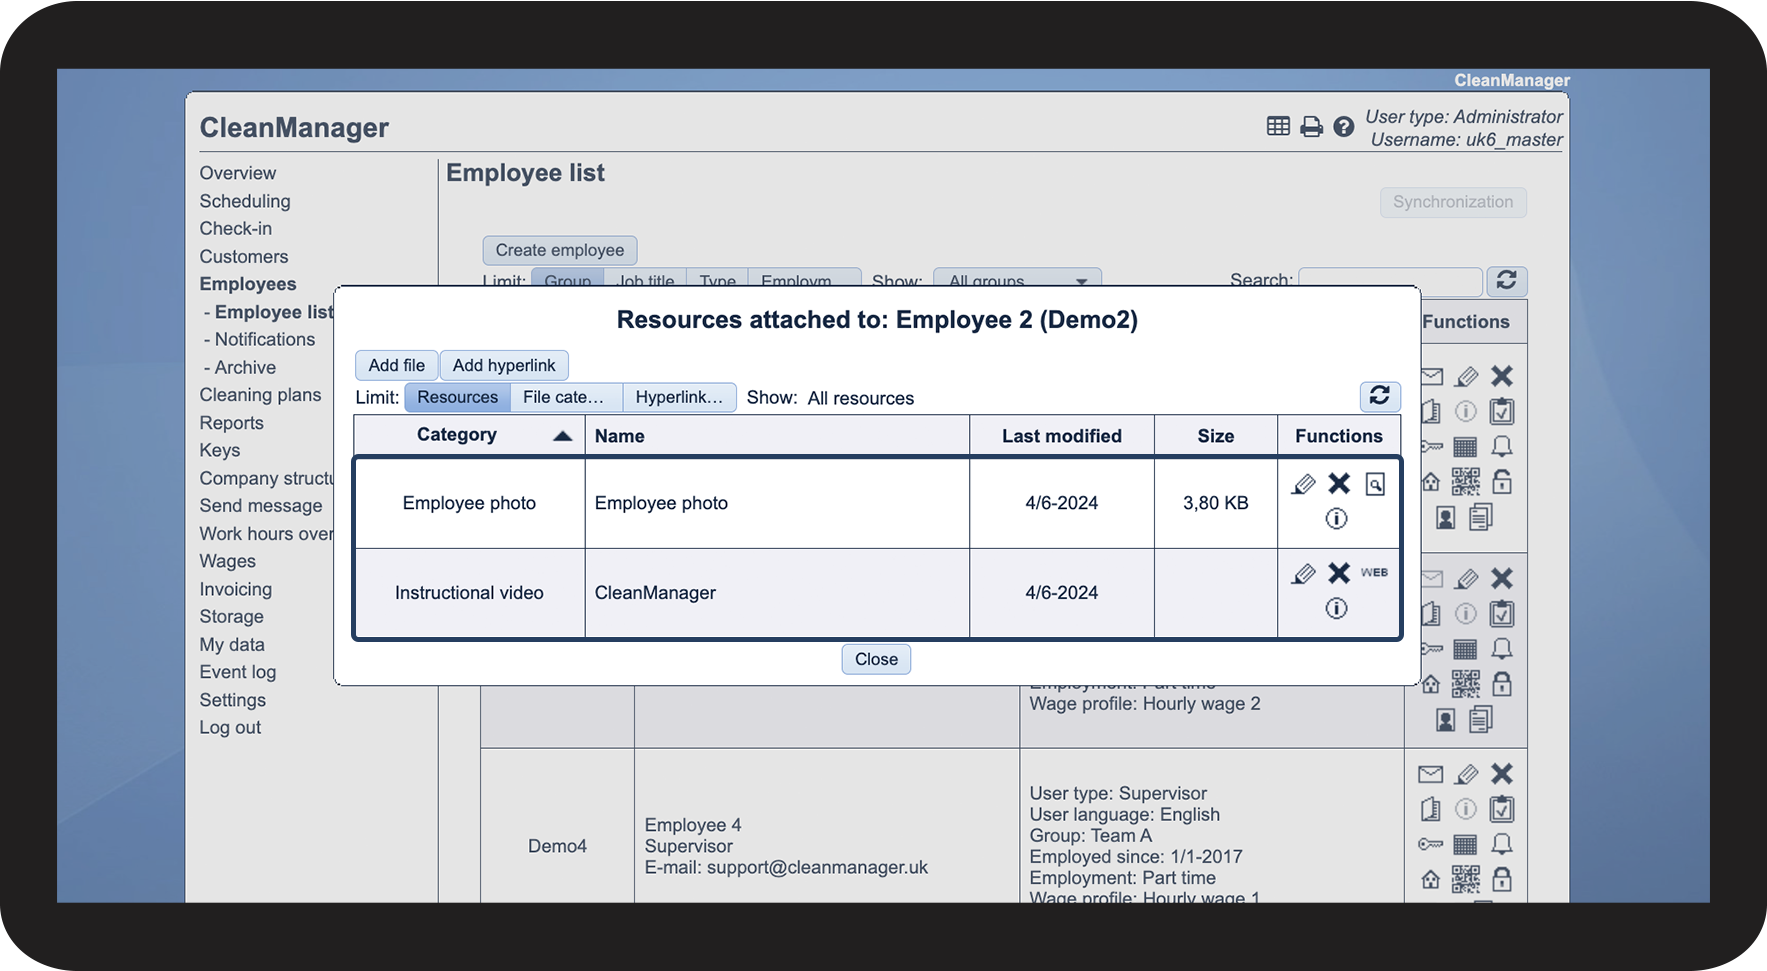Expand the All groups dropdown
Viewport: 1767px width, 971px height.
1017,281
